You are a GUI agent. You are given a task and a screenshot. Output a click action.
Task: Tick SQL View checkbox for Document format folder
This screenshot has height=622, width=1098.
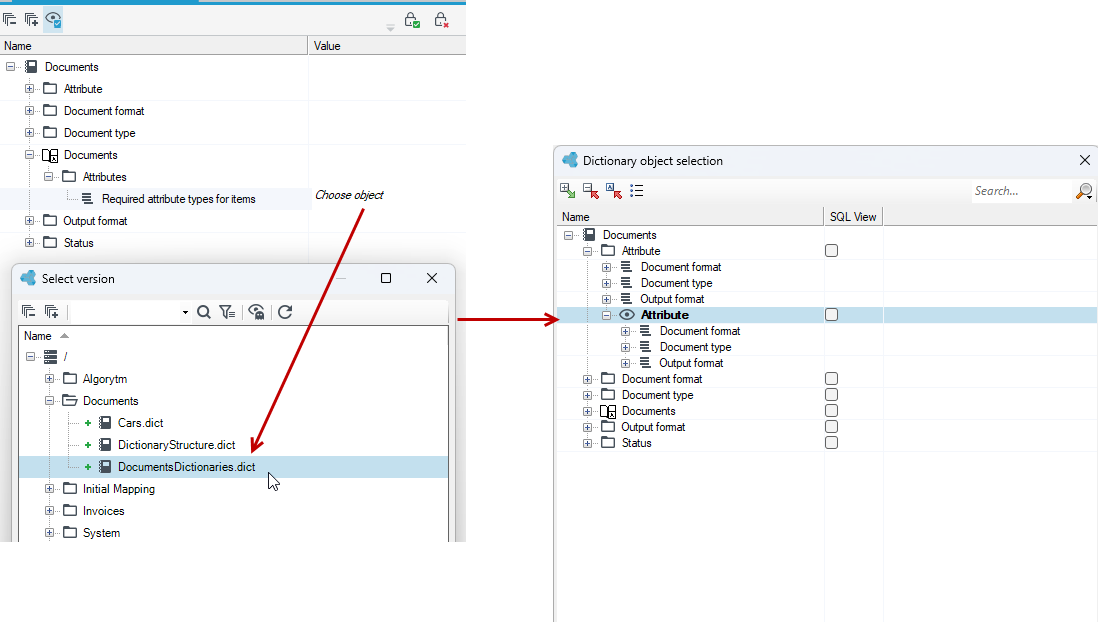pyautogui.click(x=831, y=379)
